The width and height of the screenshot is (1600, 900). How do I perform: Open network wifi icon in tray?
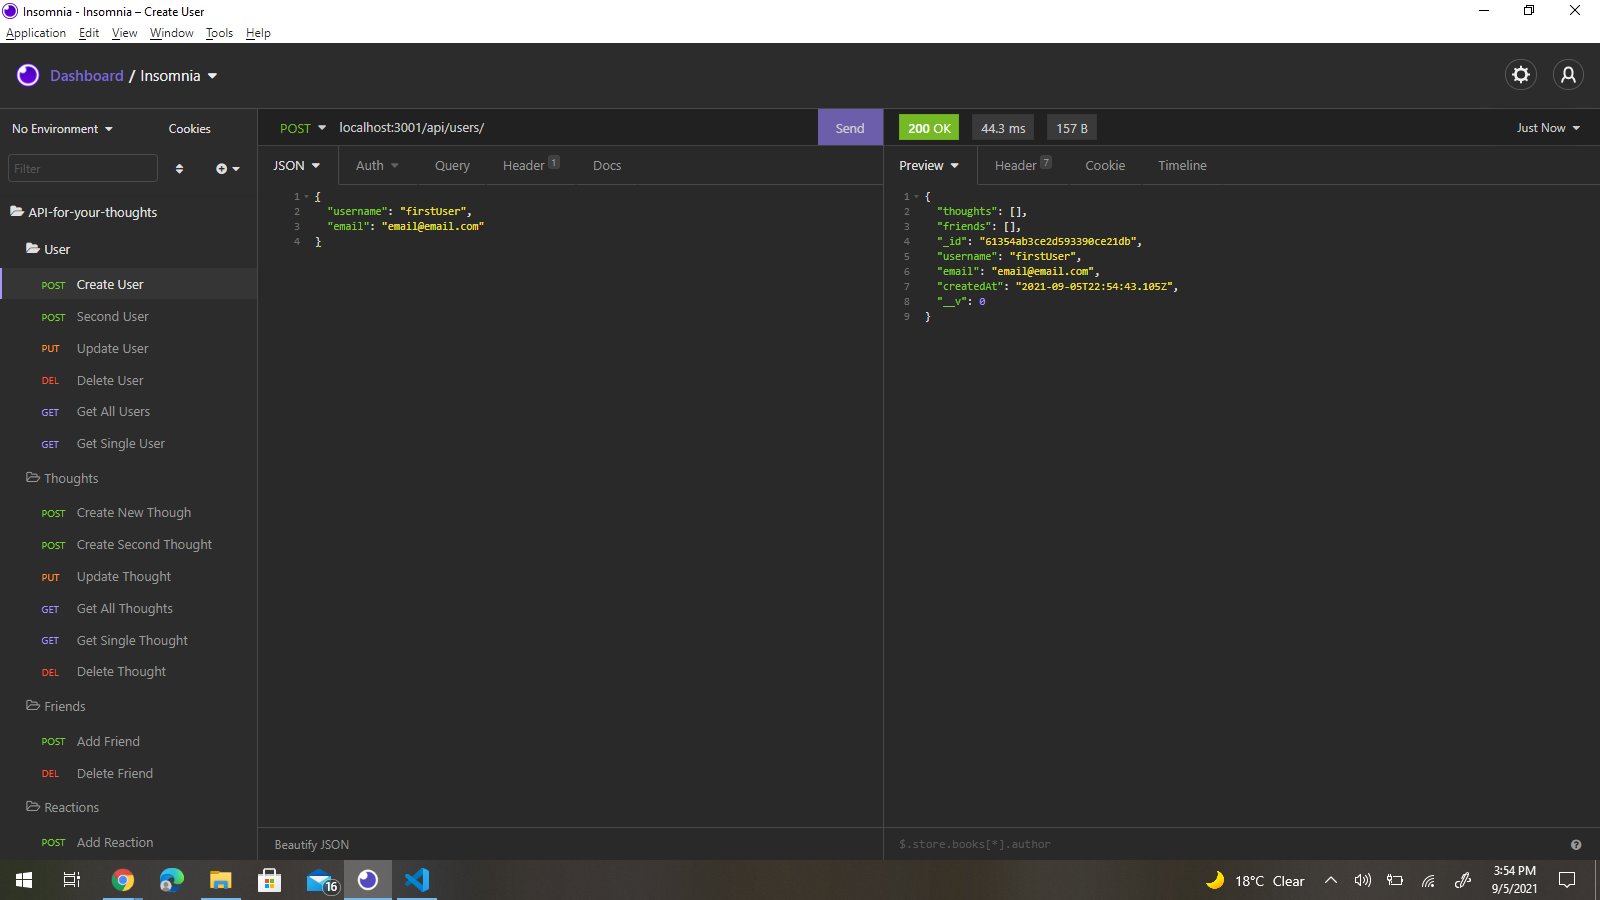tap(1428, 880)
